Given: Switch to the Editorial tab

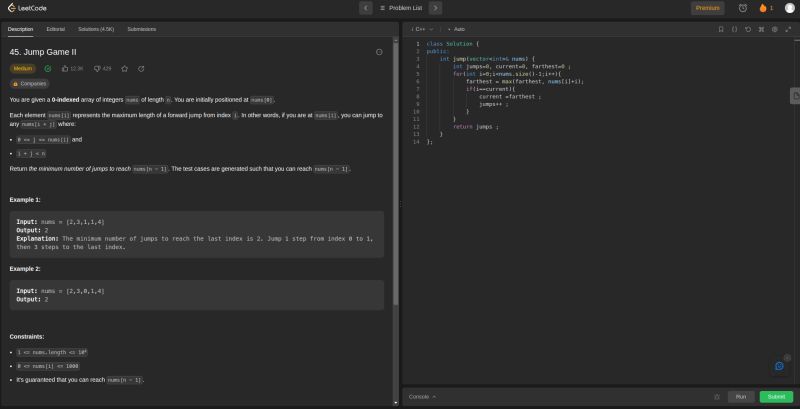Looking at the screenshot, I should pos(55,29).
